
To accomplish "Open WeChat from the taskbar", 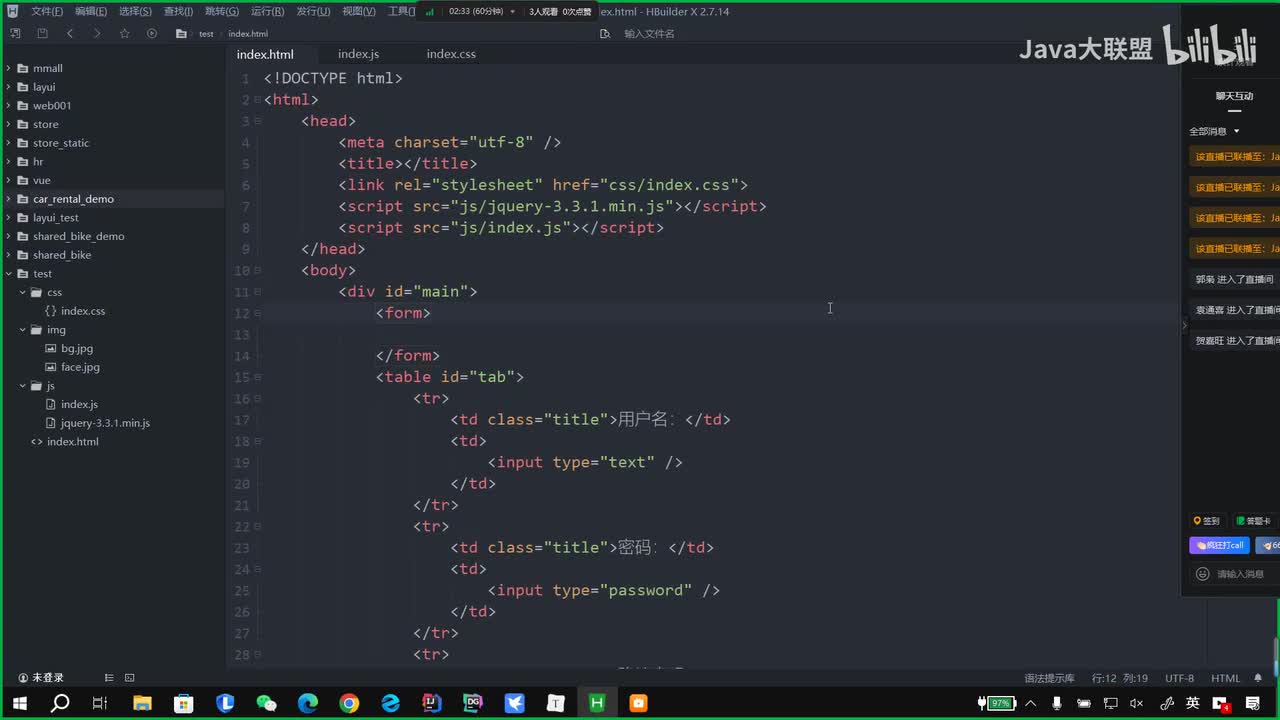I will point(266,703).
